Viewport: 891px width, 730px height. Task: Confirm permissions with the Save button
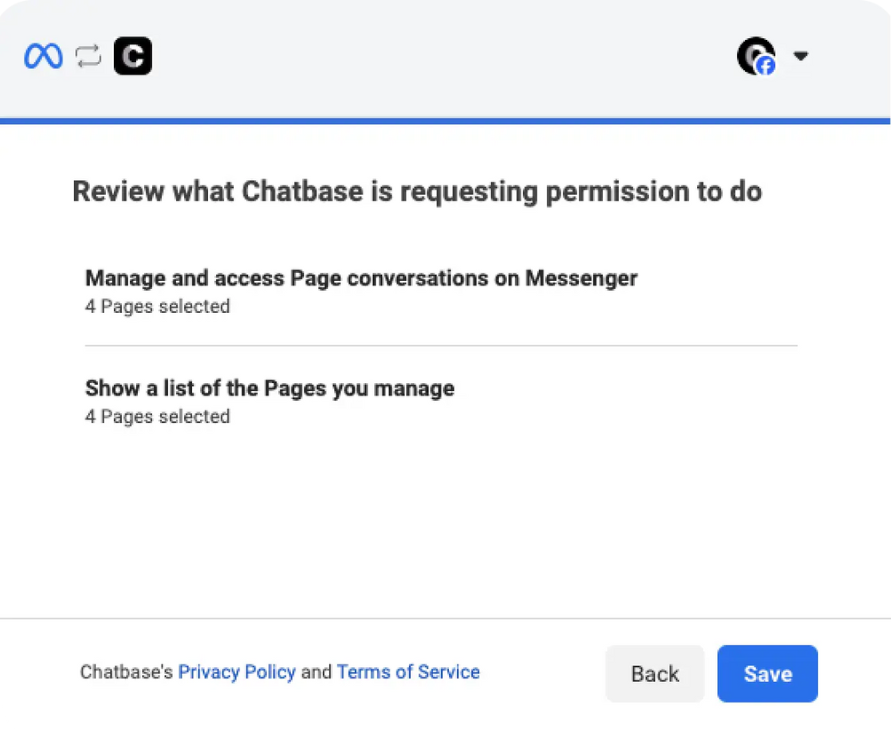point(767,674)
